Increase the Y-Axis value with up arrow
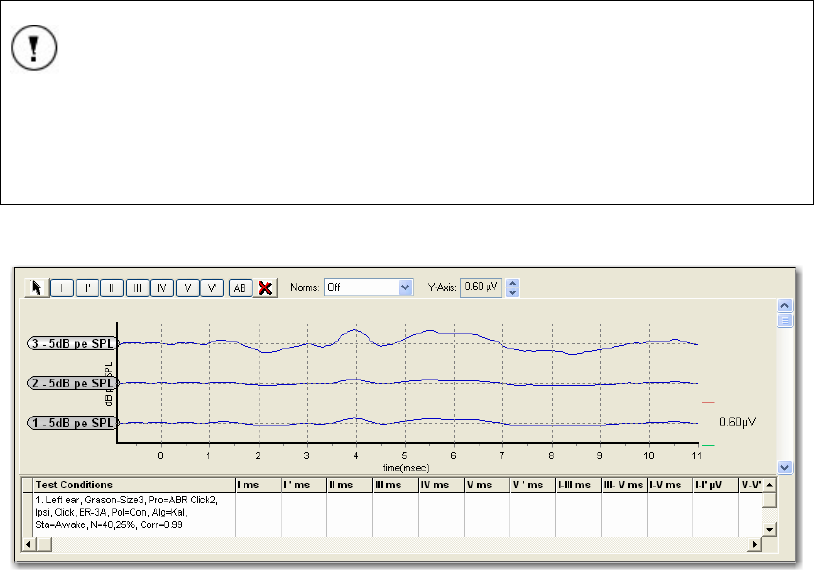Screen dimensions: 814x570 pyautogui.click(x=512, y=283)
